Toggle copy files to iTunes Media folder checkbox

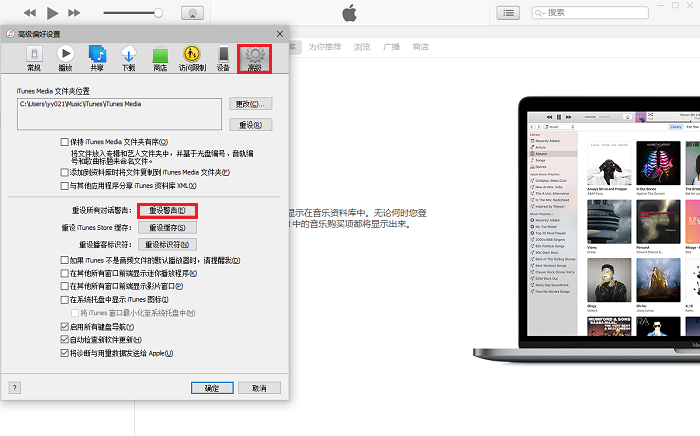64,172
